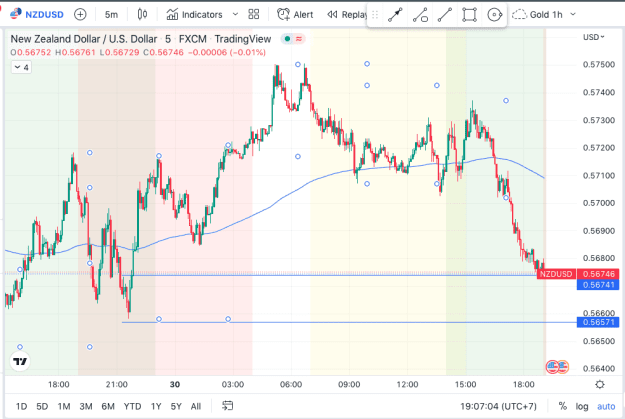Click the bold 30 date axis label
Screen dimensions: 625x419
175,384
